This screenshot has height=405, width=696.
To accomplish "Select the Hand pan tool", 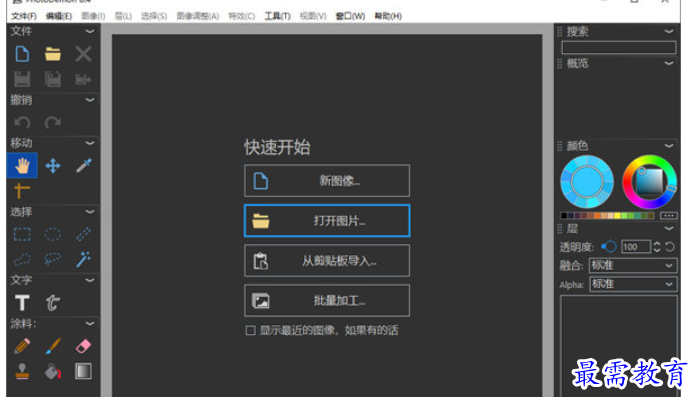I will tap(22, 166).
